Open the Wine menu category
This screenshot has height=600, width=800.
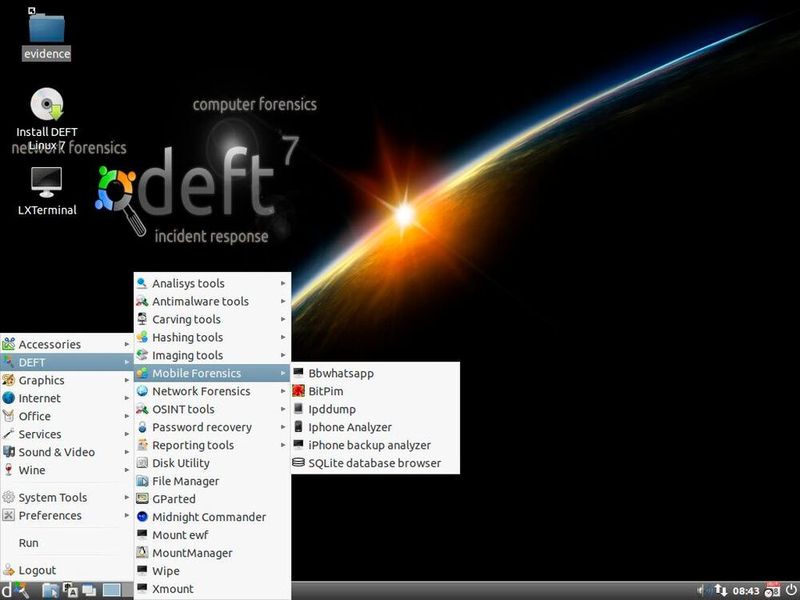point(66,470)
